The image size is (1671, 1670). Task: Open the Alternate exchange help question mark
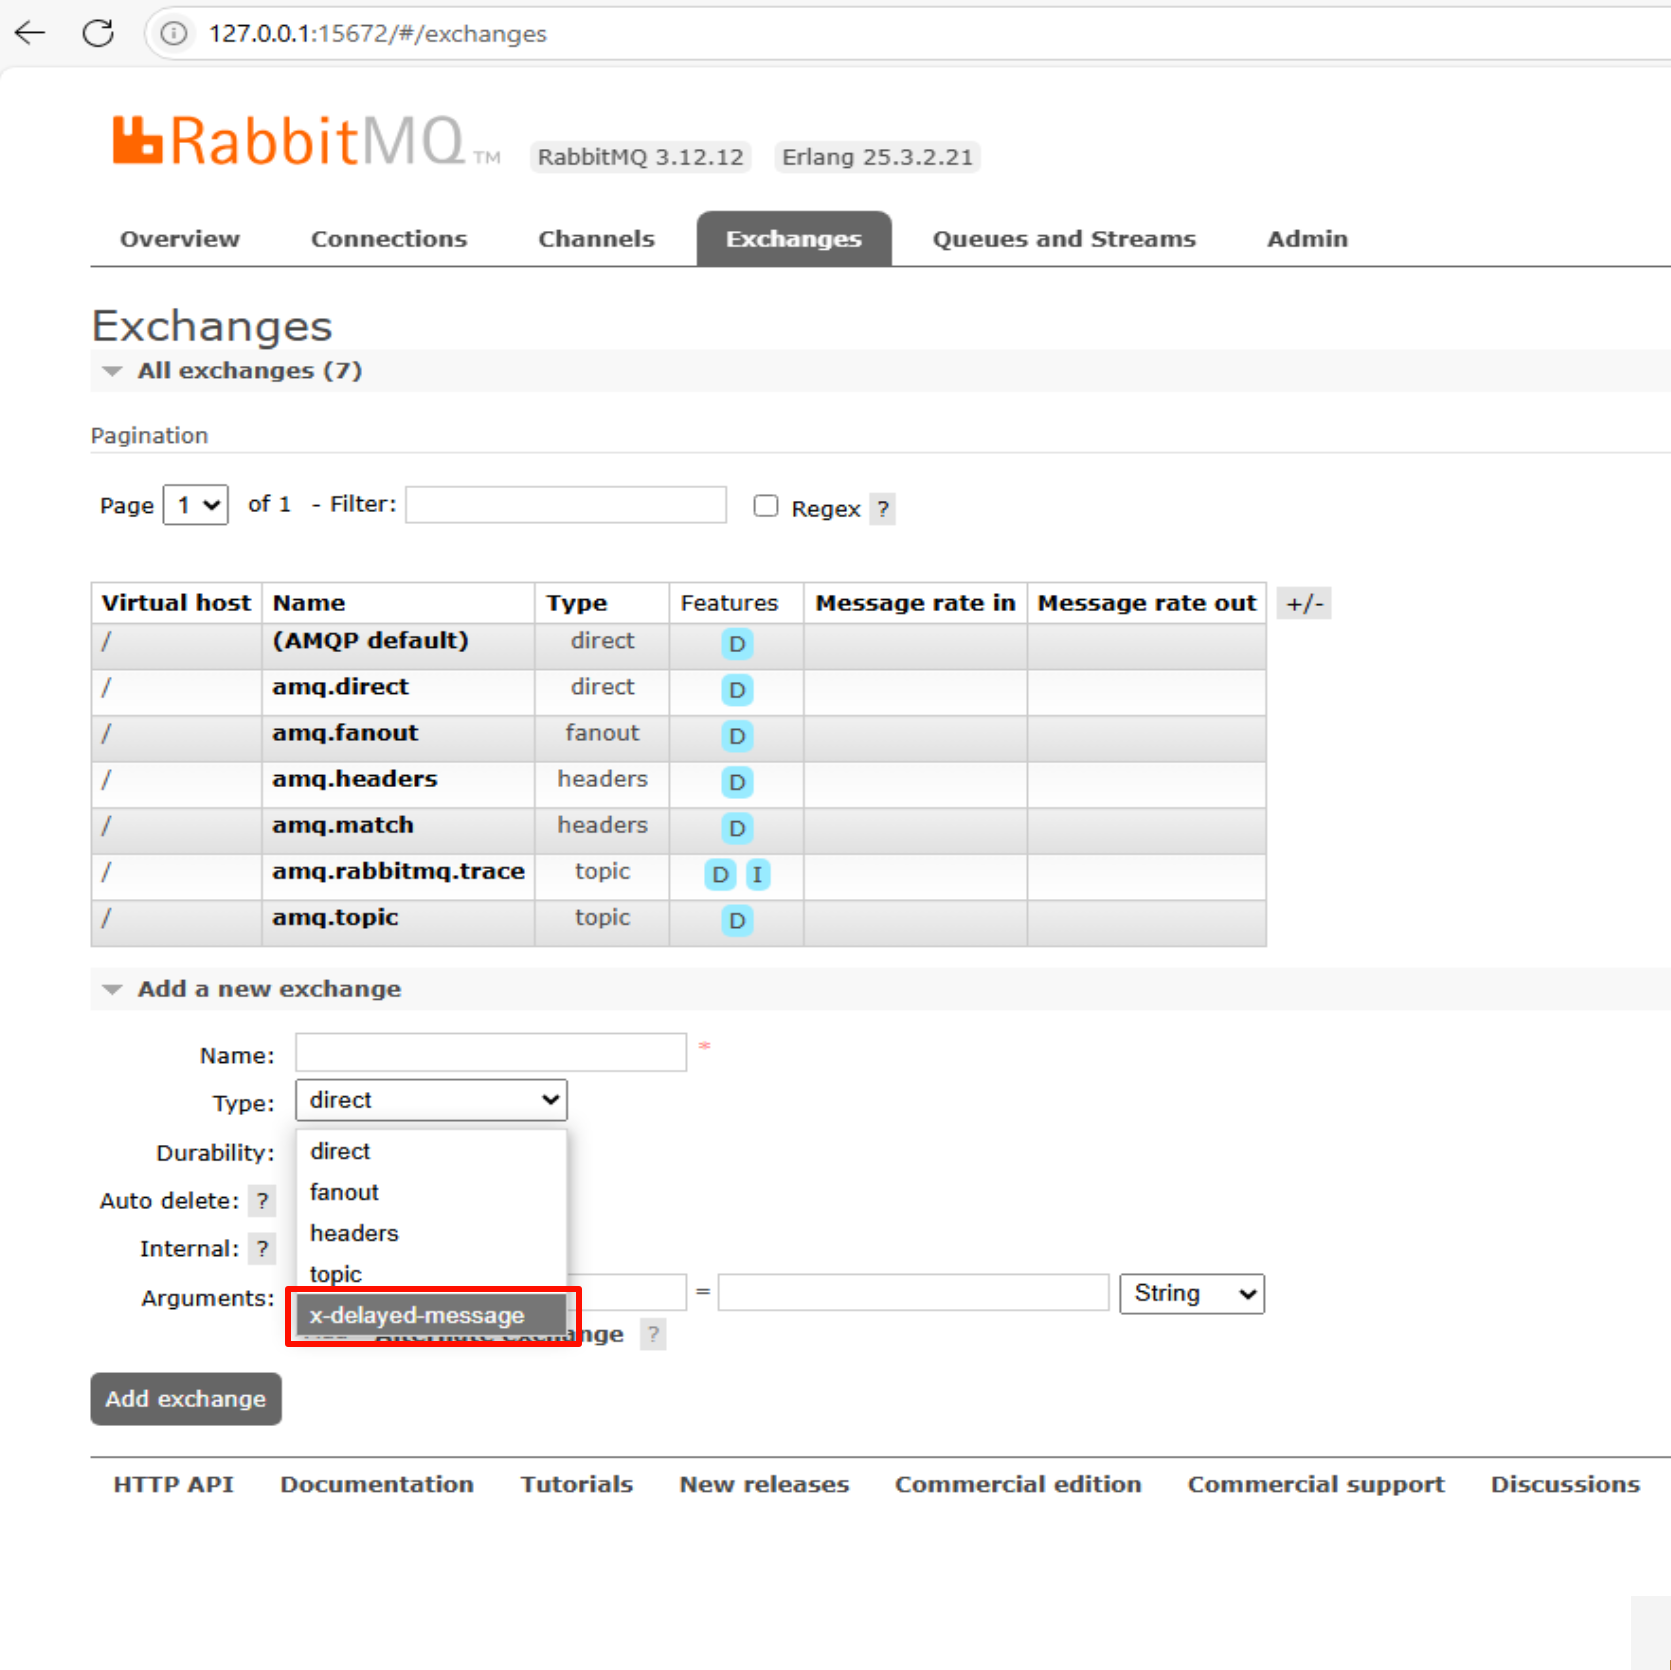tap(653, 1334)
